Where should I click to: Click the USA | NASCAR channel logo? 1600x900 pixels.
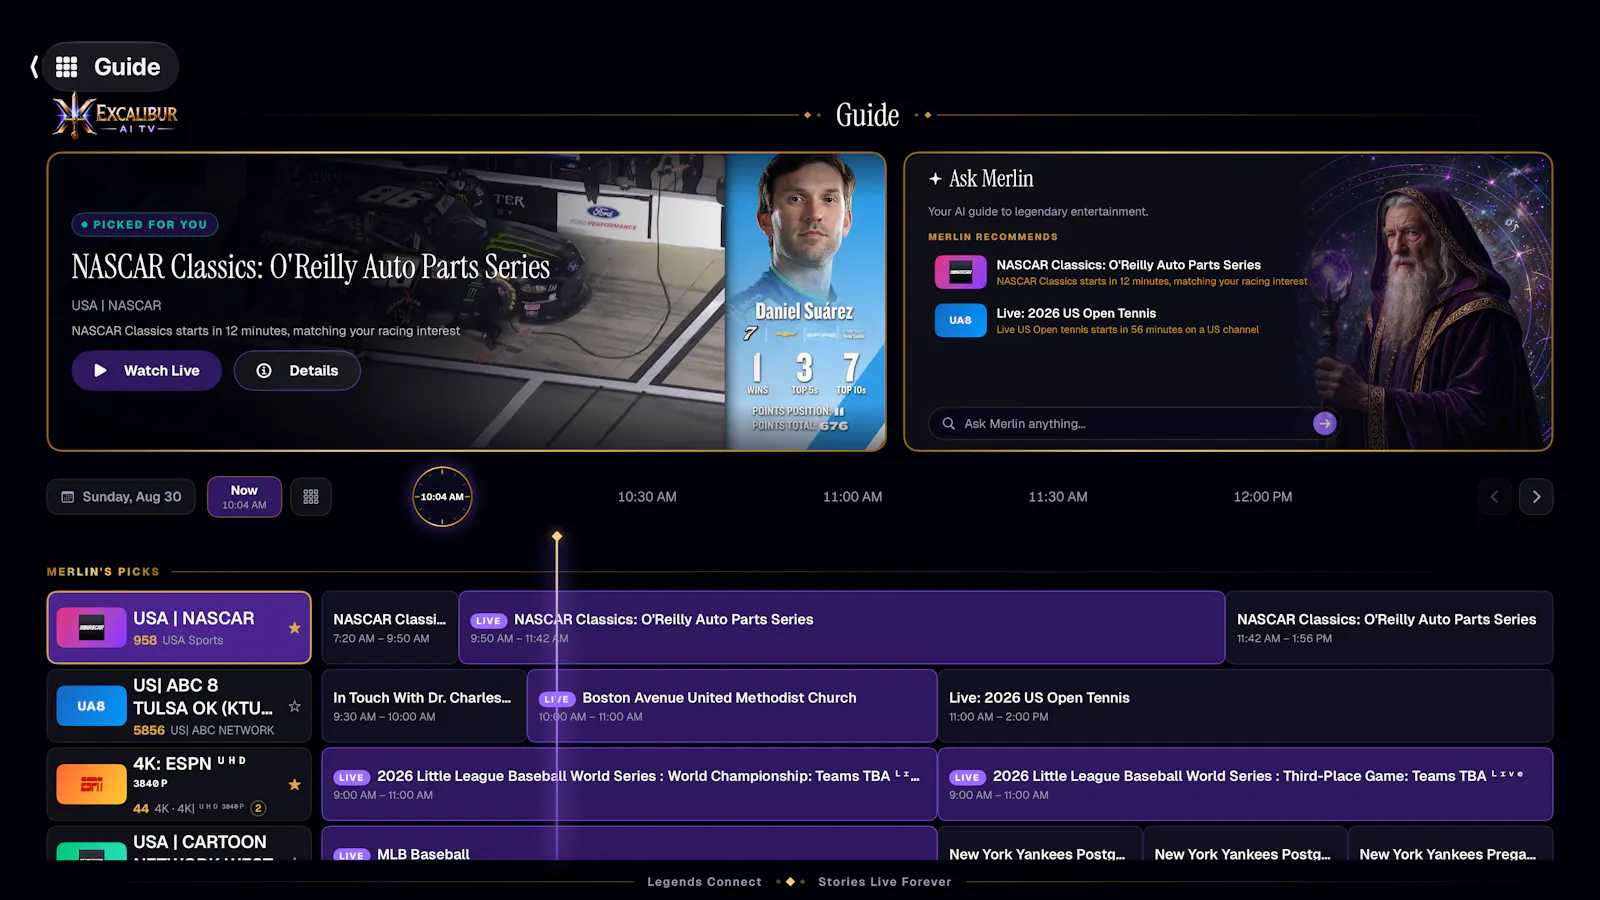pyautogui.click(x=91, y=628)
